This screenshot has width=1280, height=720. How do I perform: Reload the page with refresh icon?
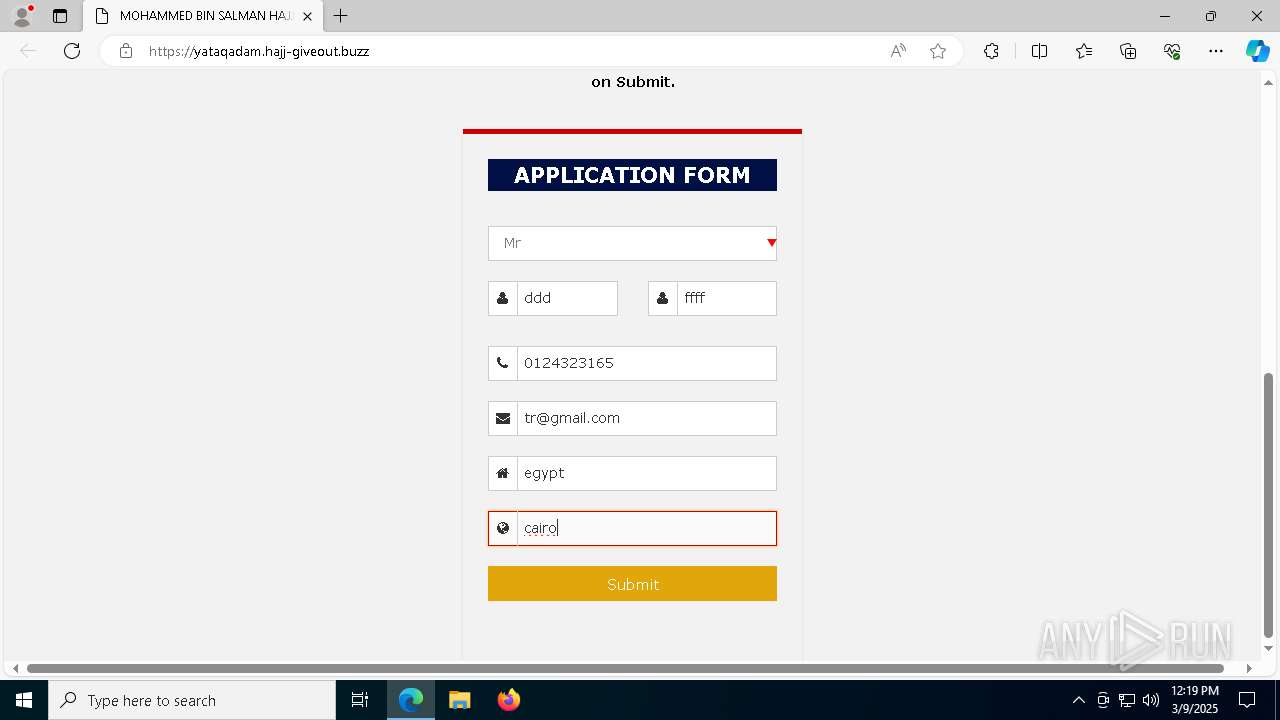pyautogui.click(x=72, y=51)
